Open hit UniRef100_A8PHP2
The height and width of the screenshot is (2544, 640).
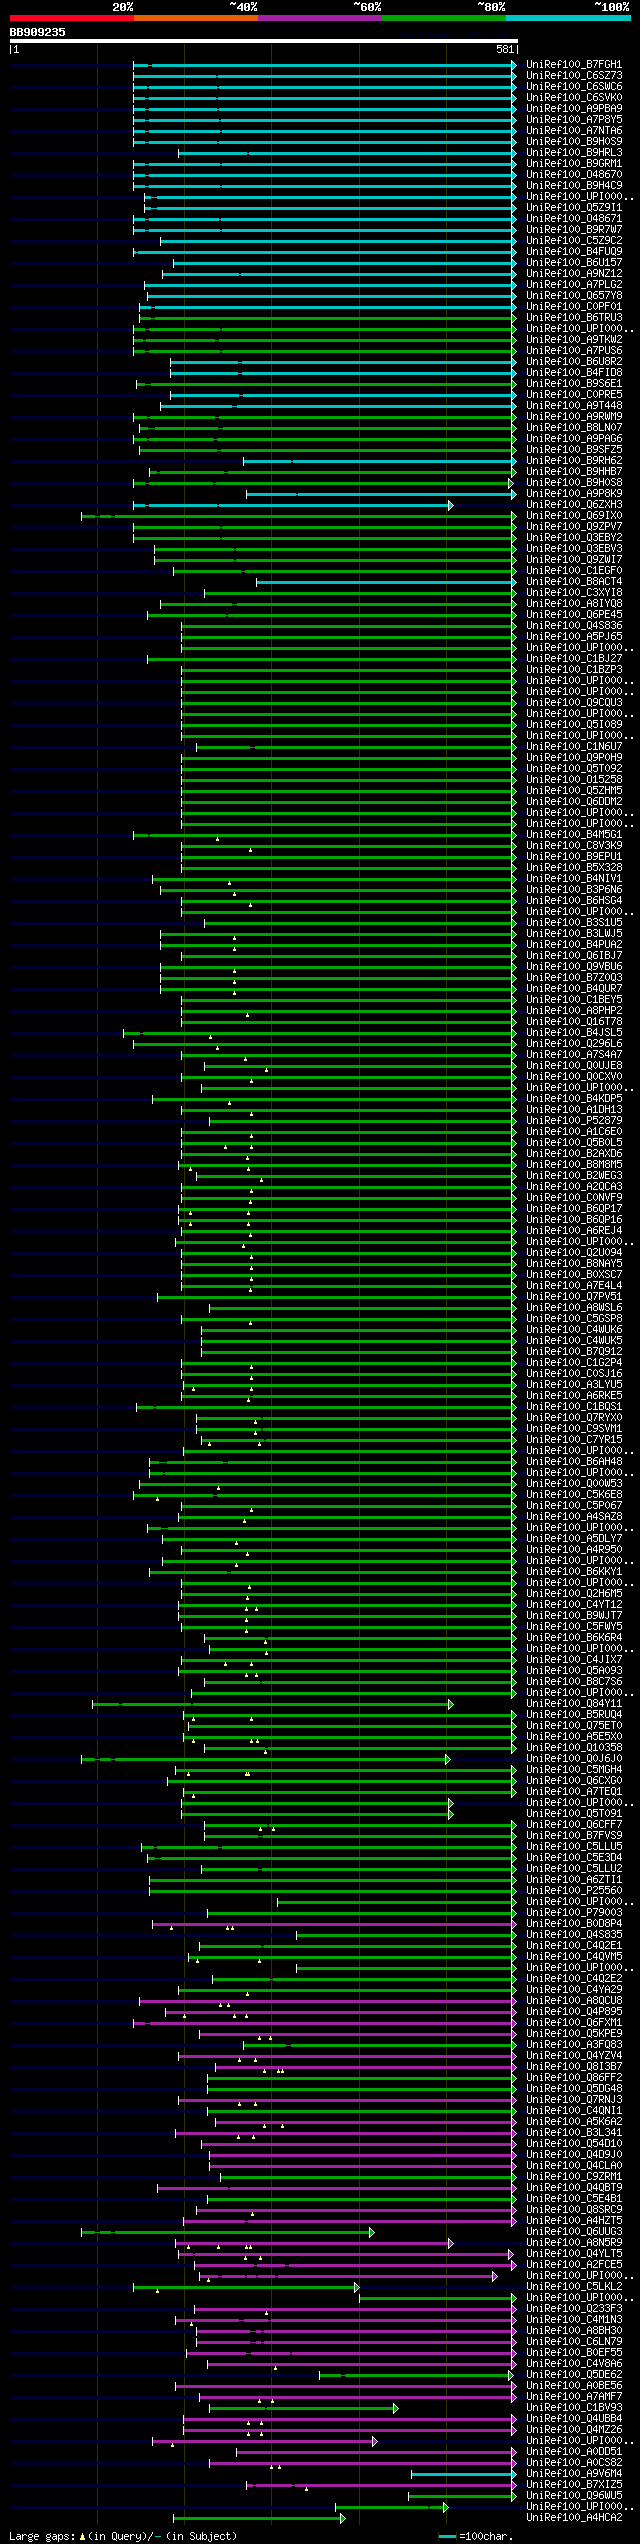[574, 1011]
